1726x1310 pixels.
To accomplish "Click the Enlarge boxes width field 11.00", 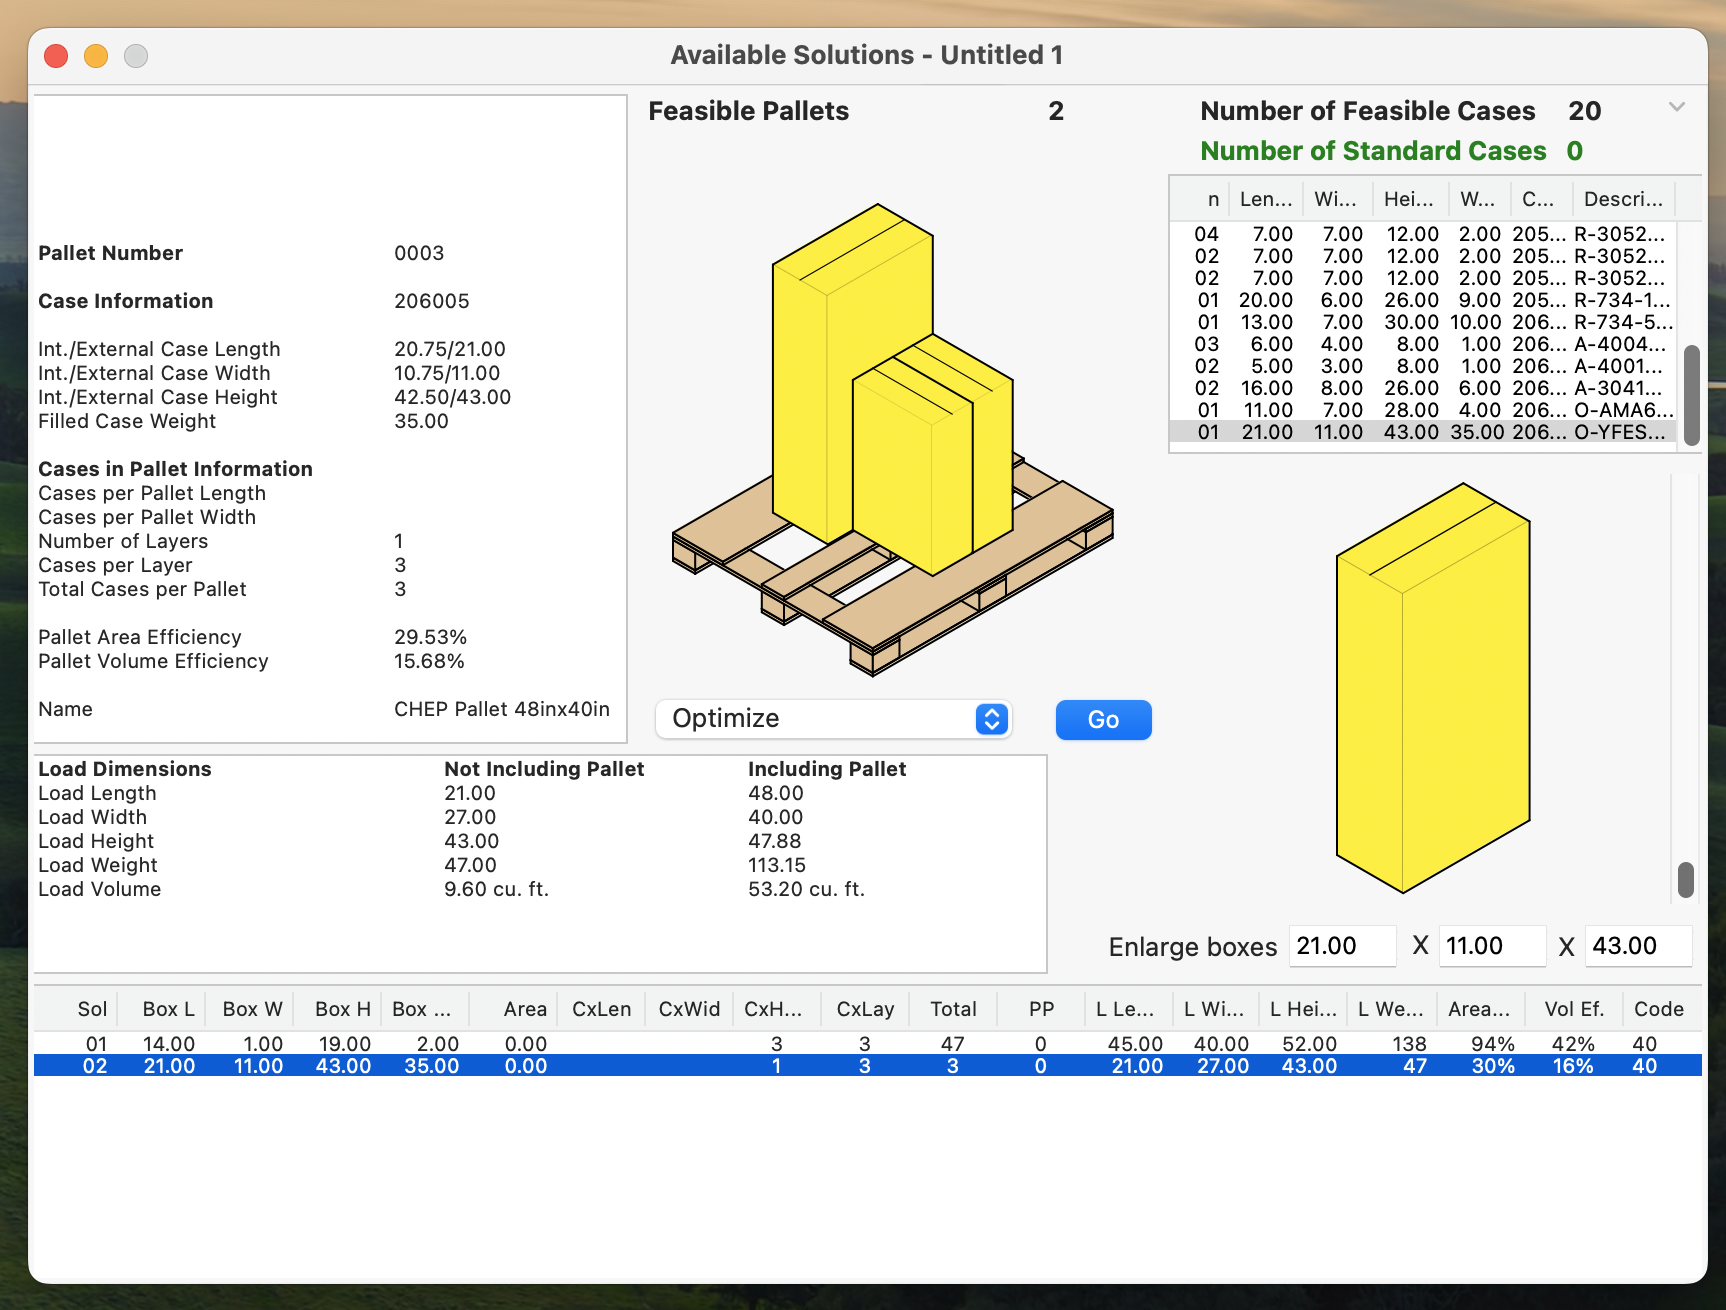I will 1492,946.
